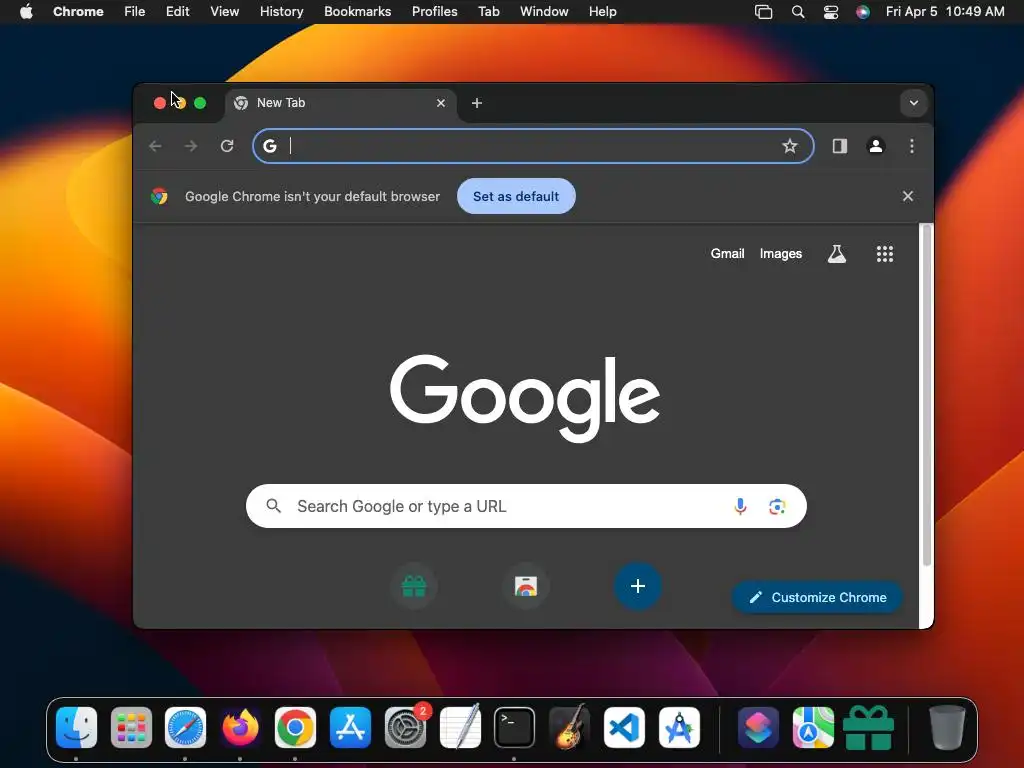Launch Firefox from the Dock

[240, 727]
